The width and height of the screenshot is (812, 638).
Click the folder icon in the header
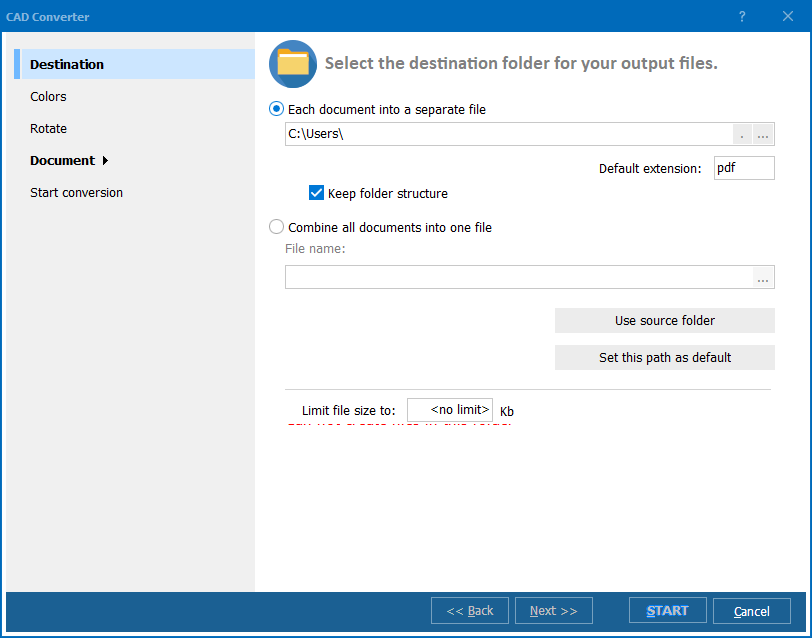293,64
